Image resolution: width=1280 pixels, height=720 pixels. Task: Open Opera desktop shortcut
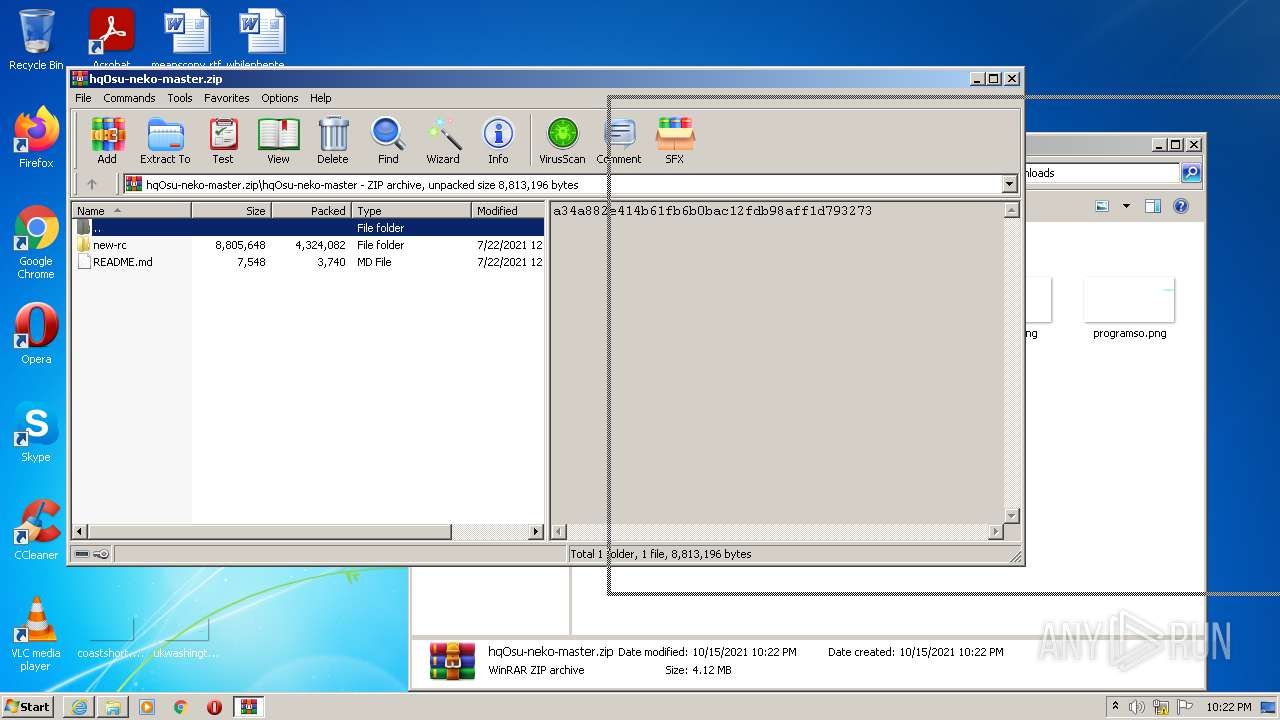click(36, 334)
